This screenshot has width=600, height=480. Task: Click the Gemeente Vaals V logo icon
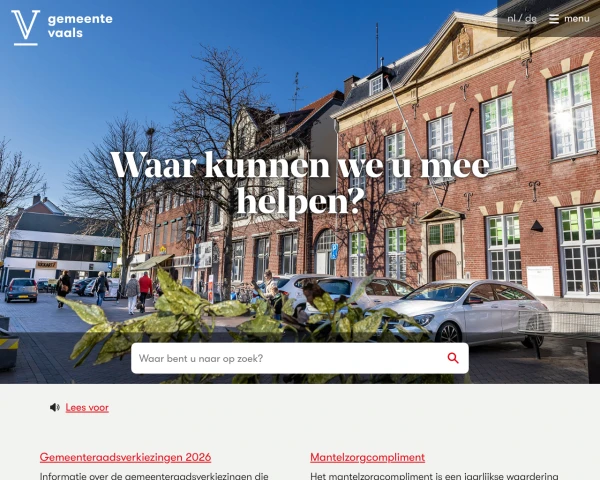pos(25,28)
